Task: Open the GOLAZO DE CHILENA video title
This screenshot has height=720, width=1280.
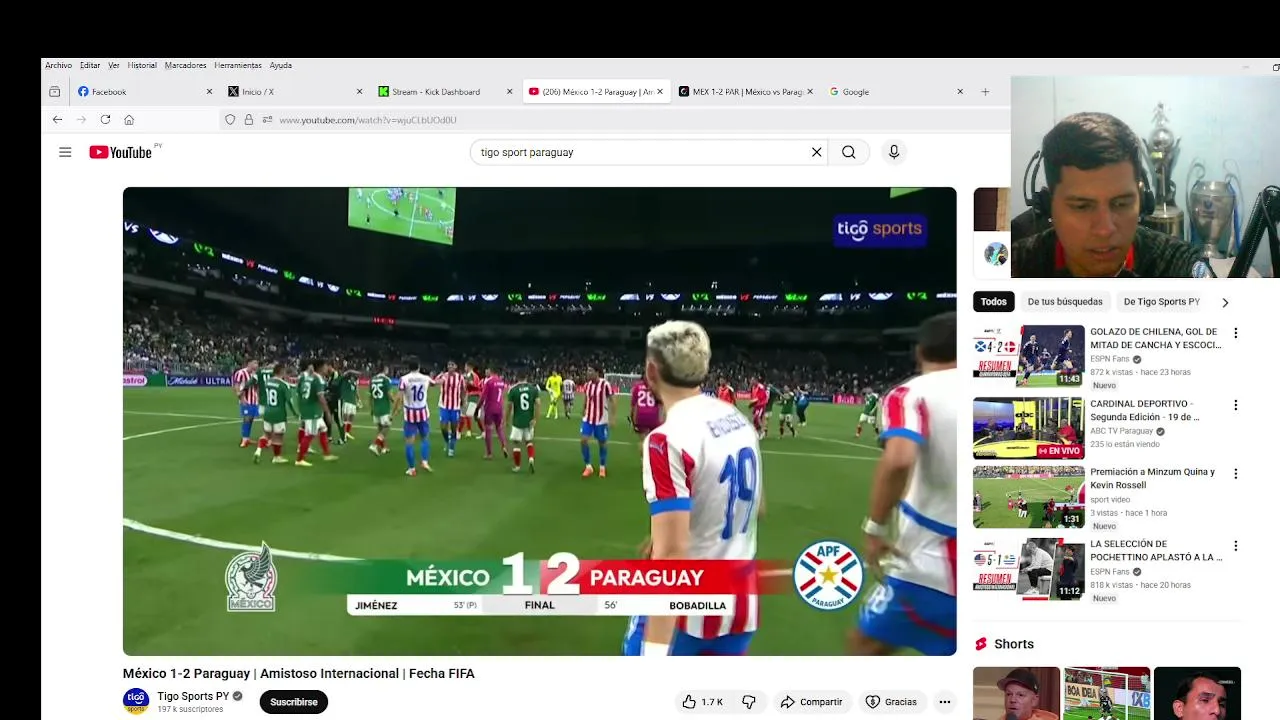Action: 1156,338
